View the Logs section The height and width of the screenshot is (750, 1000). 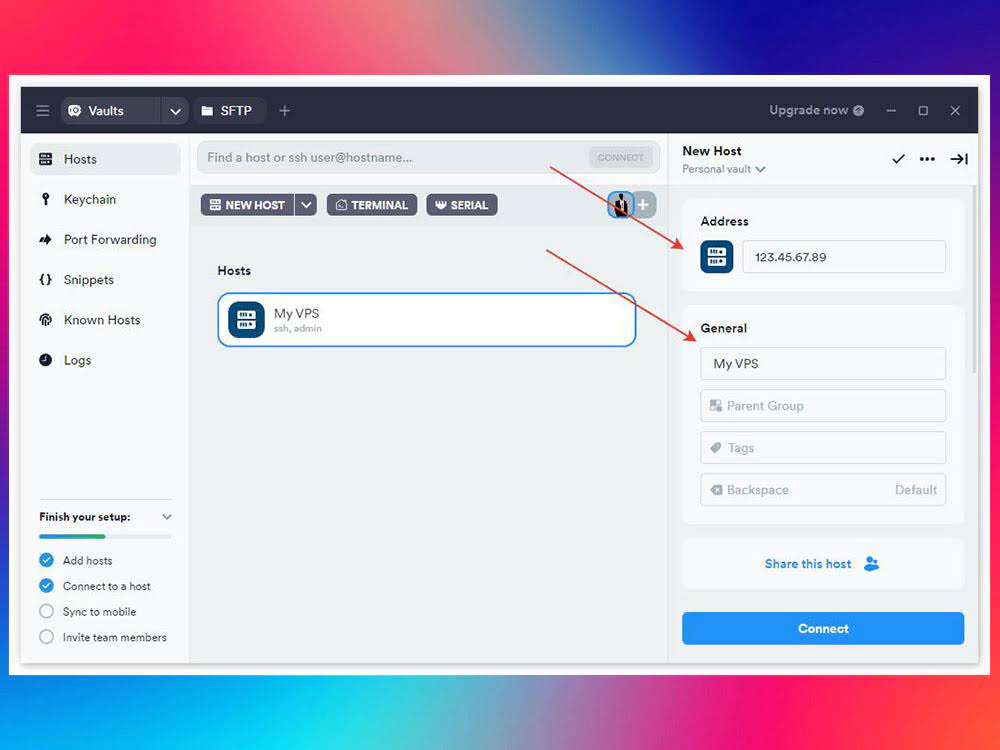77,360
